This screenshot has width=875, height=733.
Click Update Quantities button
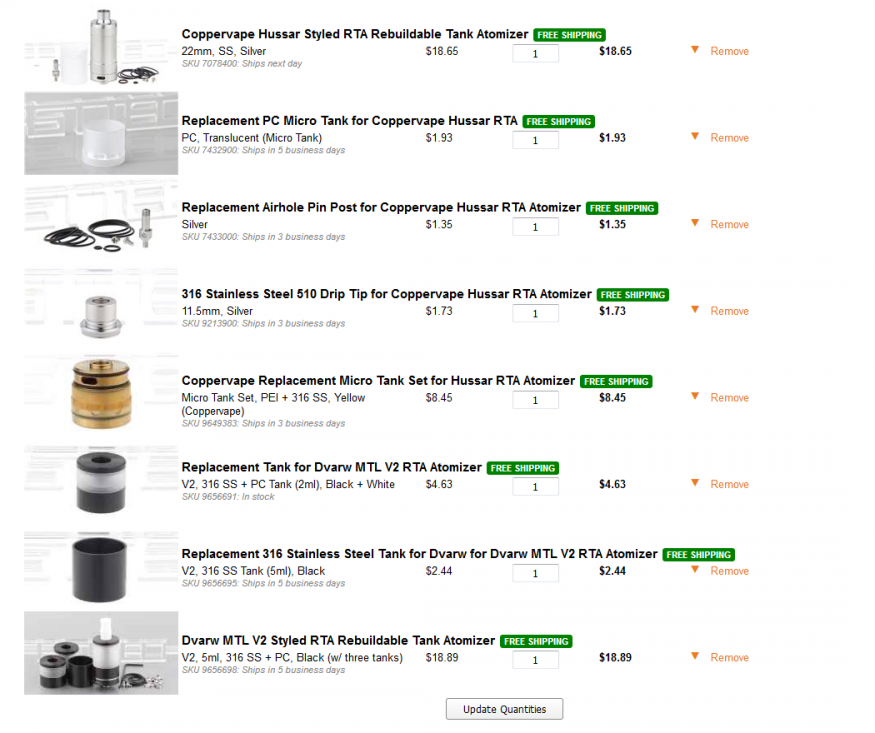(504, 709)
